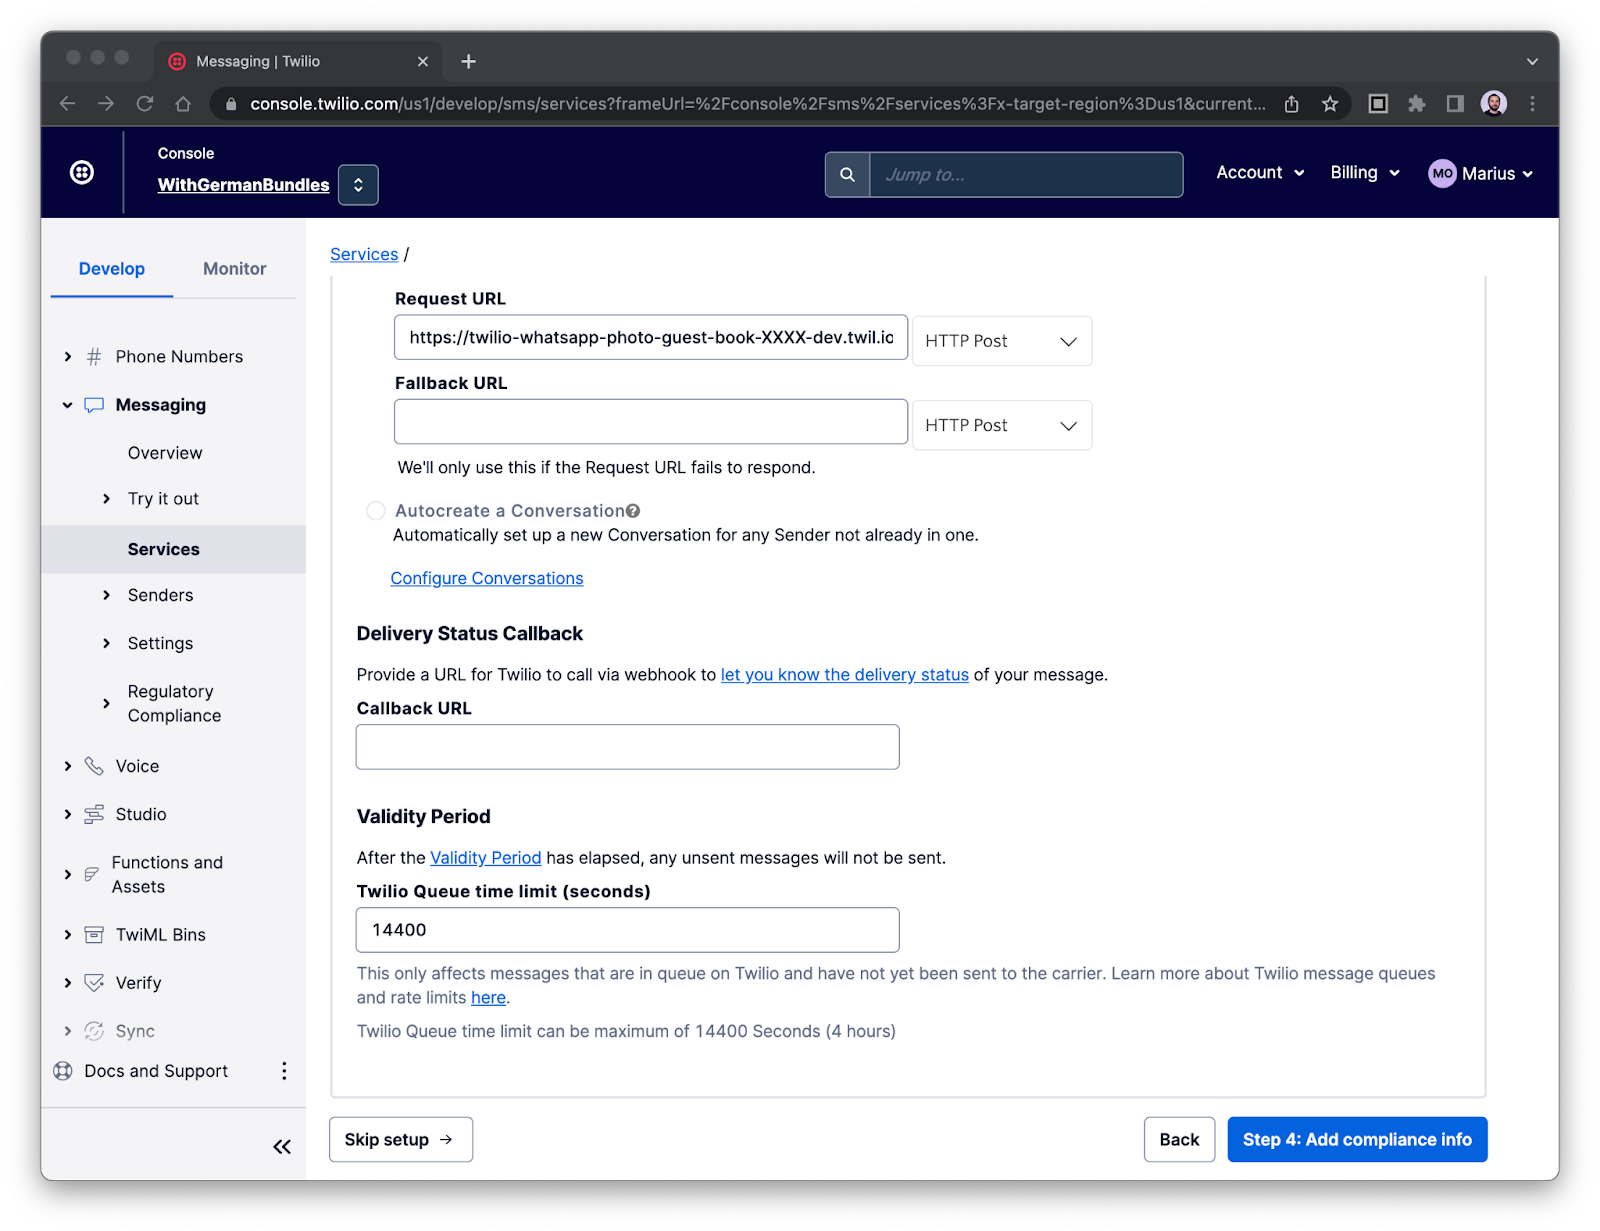The width and height of the screenshot is (1600, 1231).
Task: Open a new browser tab
Action: click(x=468, y=62)
